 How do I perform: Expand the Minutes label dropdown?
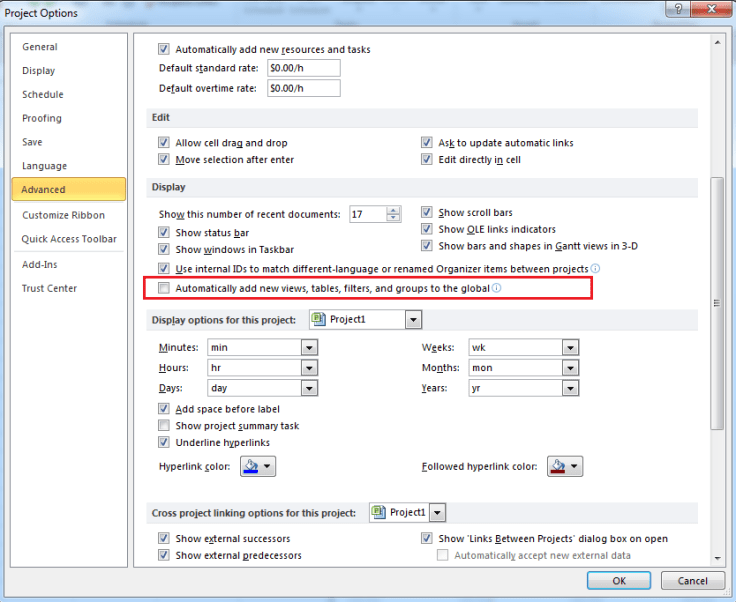coord(309,348)
